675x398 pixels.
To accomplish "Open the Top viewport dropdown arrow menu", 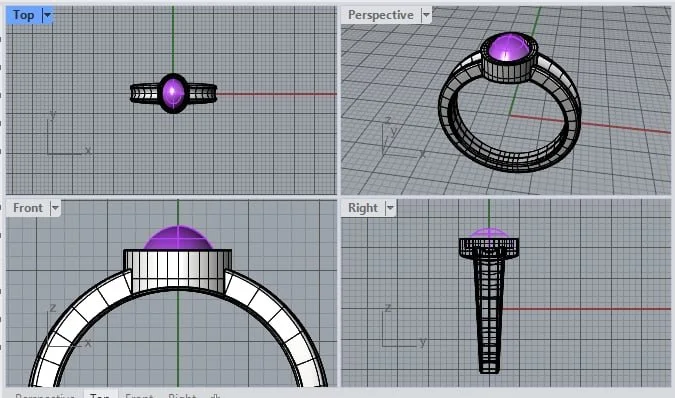I will pos(47,15).
